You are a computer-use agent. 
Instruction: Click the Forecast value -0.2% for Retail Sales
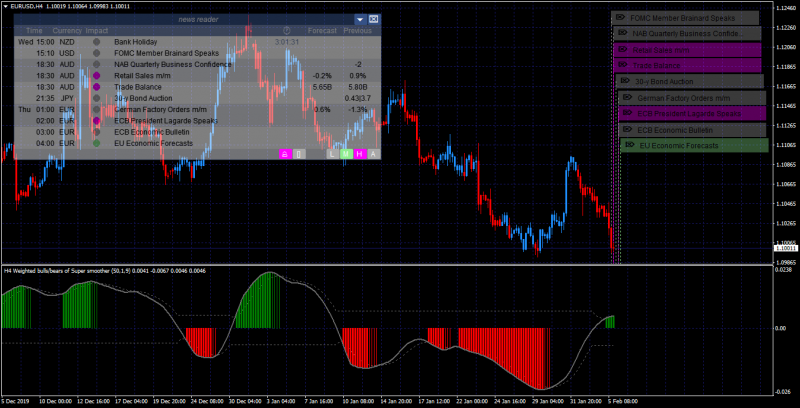pos(321,75)
